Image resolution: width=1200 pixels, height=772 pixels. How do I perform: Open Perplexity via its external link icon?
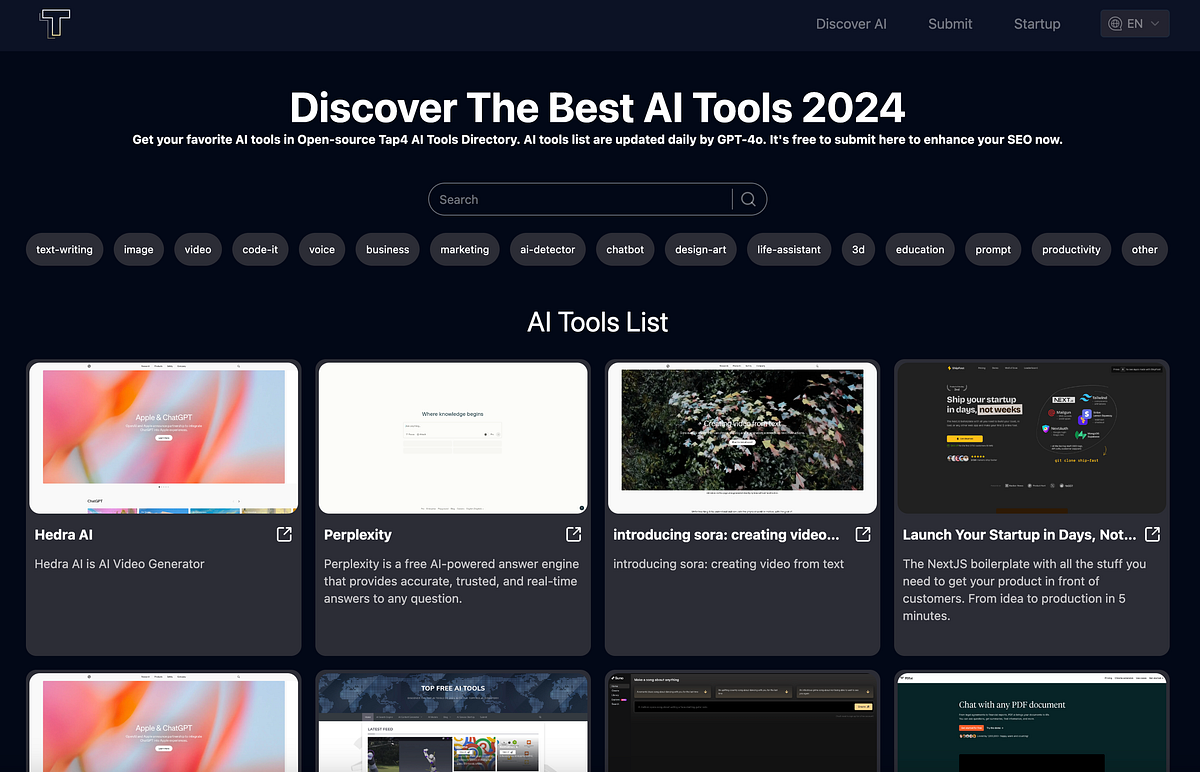[x=572, y=535]
